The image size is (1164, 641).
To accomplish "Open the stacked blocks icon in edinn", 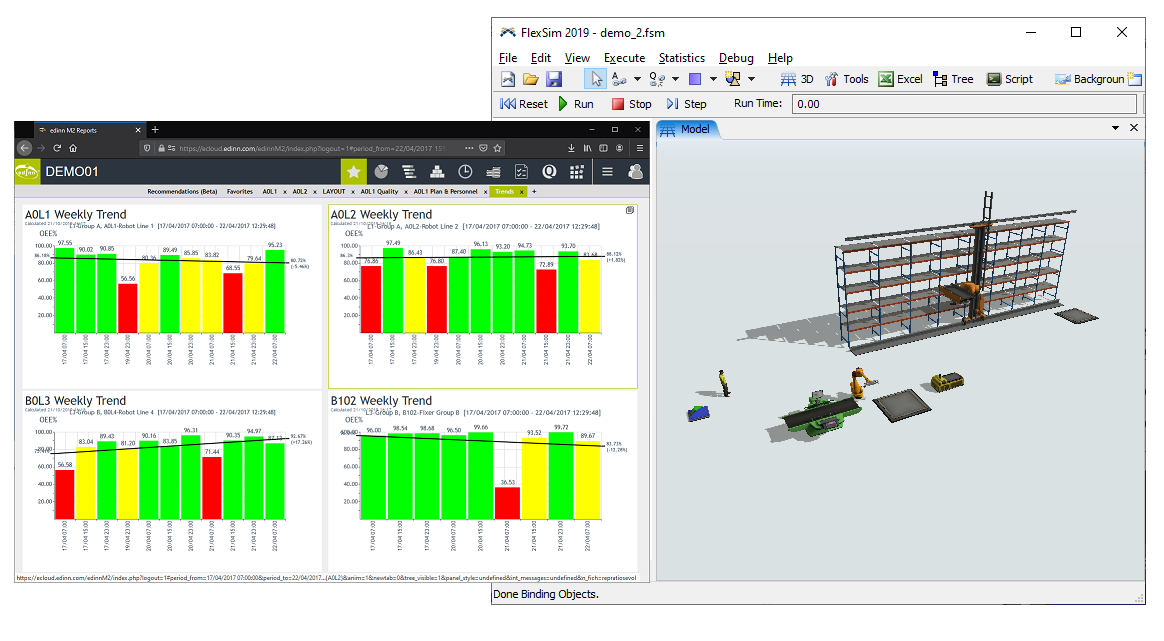I will pyautogui.click(x=437, y=172).
